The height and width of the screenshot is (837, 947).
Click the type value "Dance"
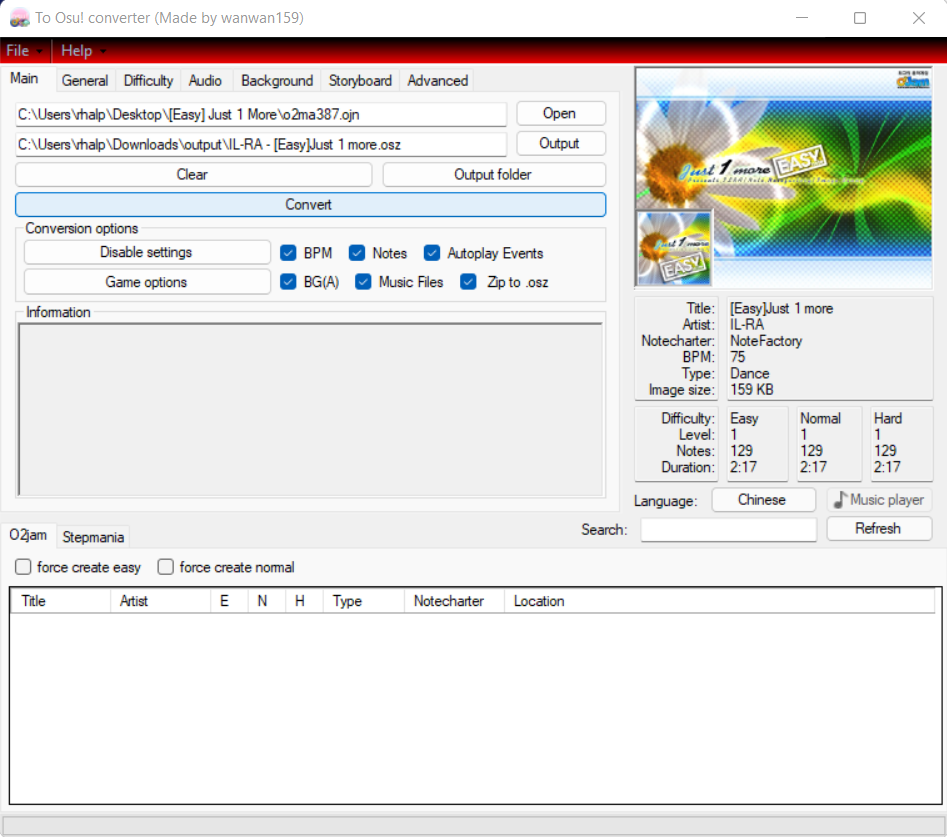click(750, 374)
